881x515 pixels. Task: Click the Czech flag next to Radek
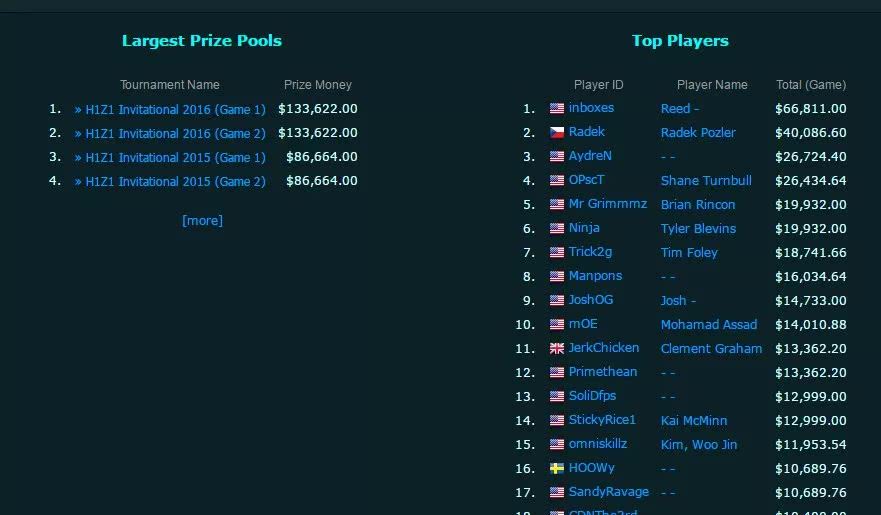click(557, 132)
